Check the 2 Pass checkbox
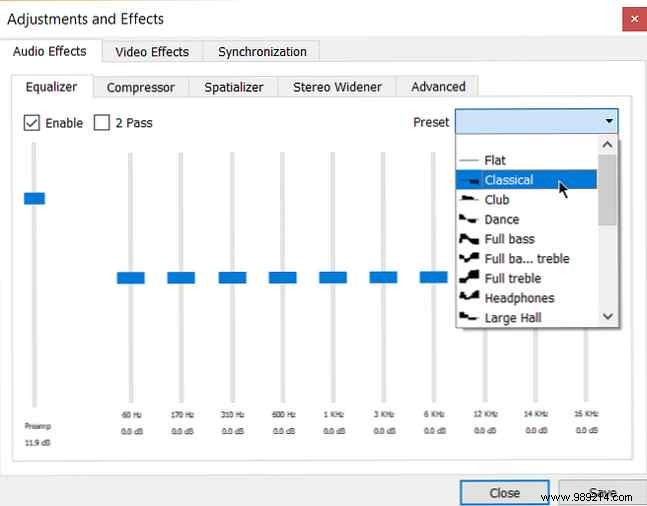The image size is (647, 506). pyautogui.click(x=102, y=123)
